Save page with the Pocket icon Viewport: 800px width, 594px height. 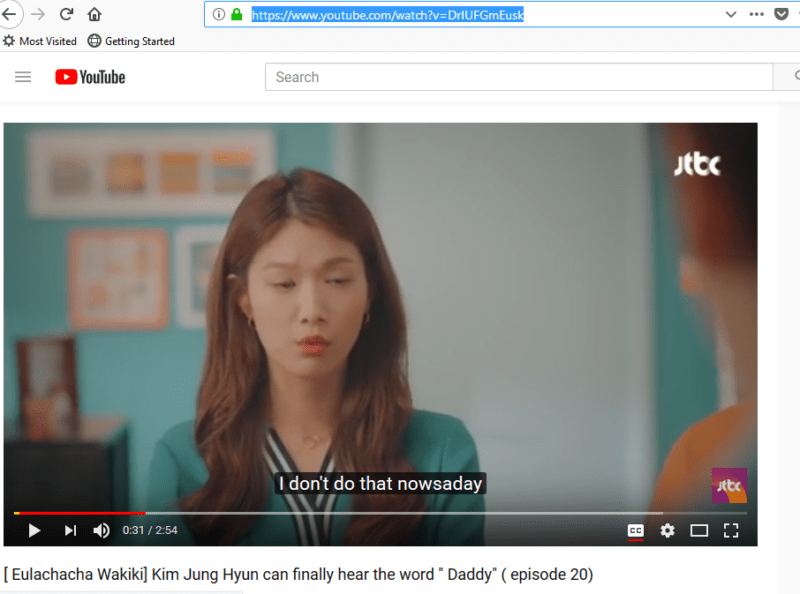coord(781,14)
